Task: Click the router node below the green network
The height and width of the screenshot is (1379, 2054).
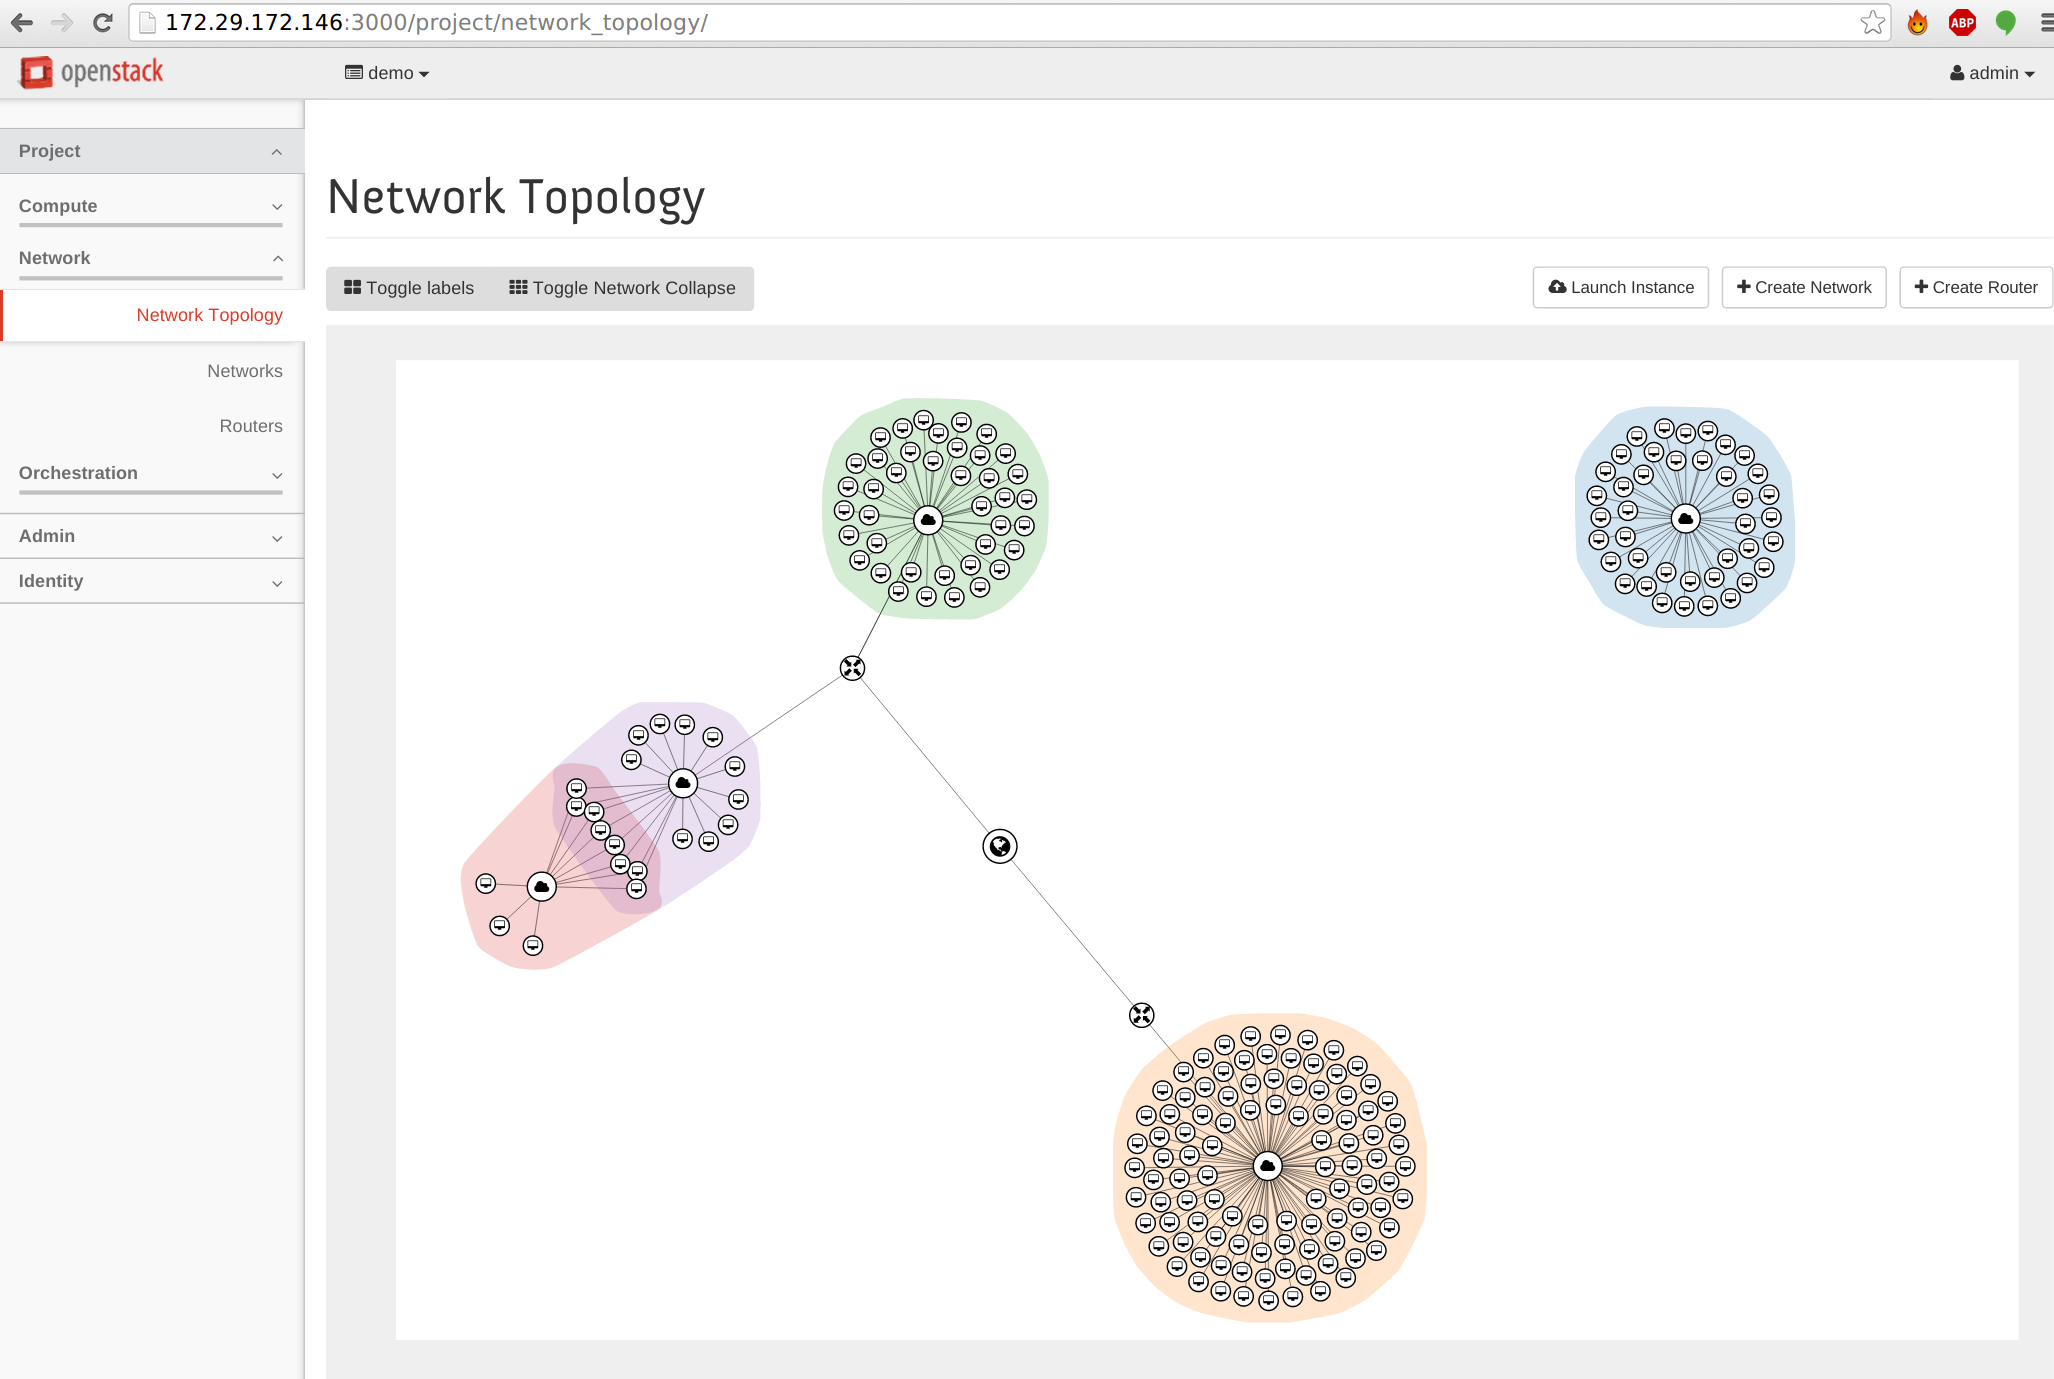Action: [852, 668]
